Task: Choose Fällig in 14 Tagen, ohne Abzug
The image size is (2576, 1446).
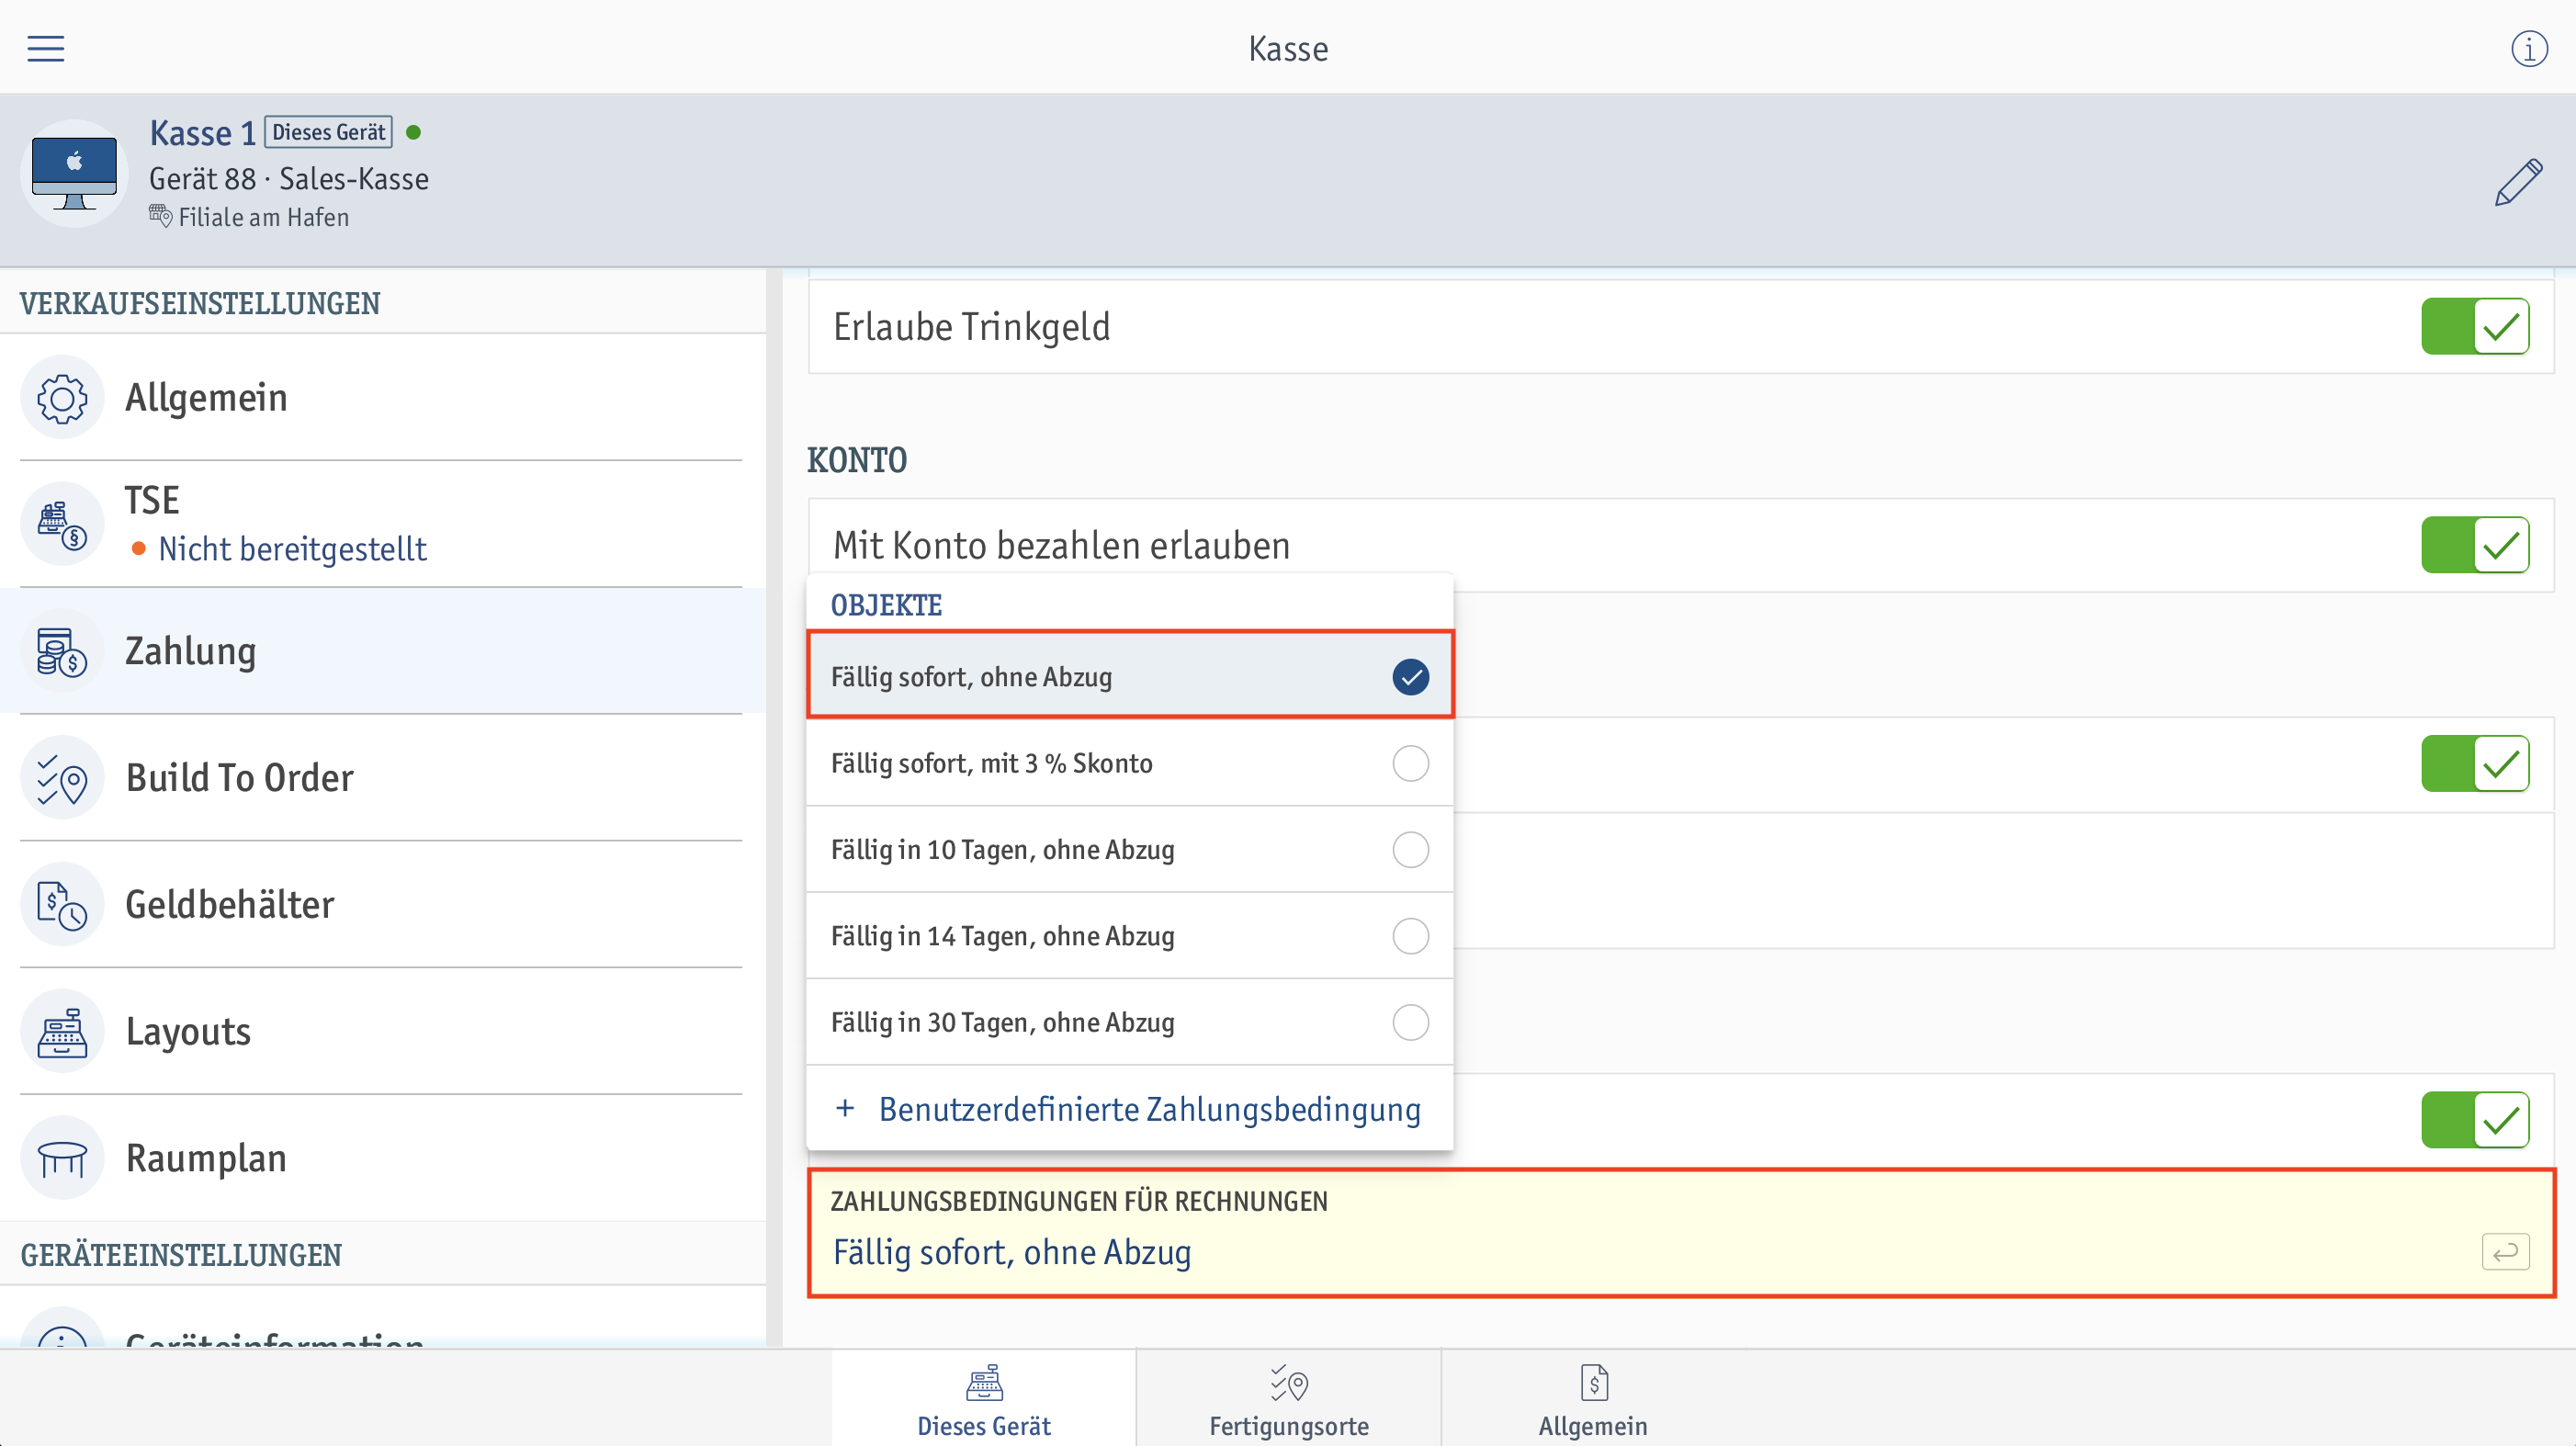Action: pyautogui.click(x=1130, y=936)
